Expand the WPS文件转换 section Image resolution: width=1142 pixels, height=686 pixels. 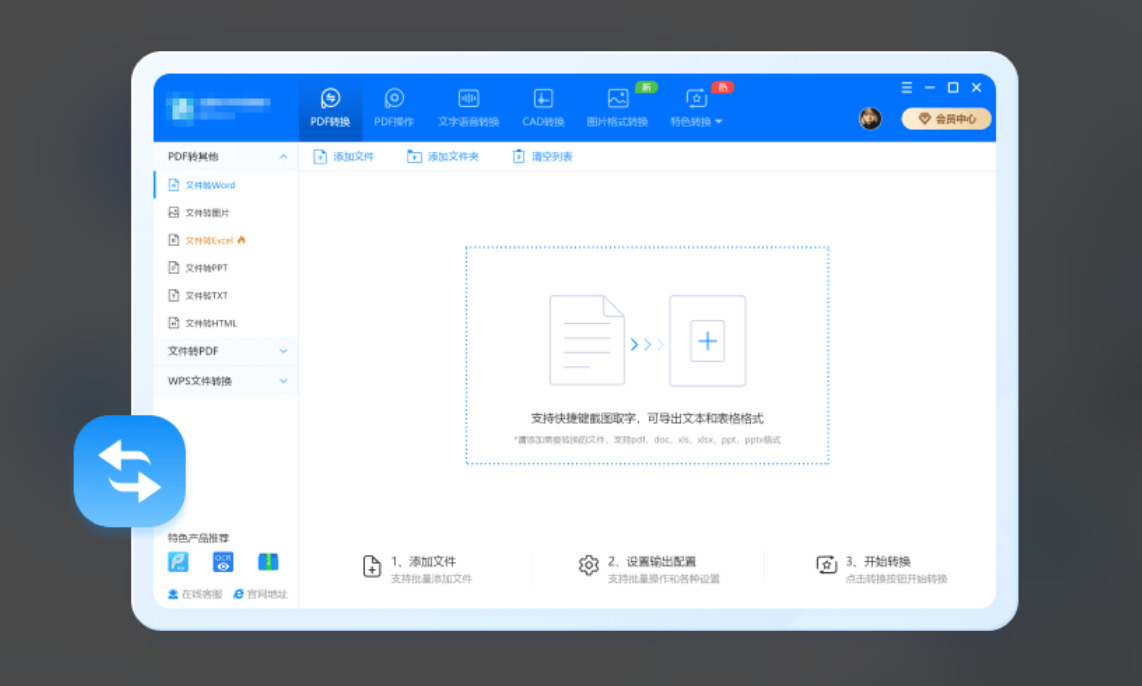pos(226,381)
